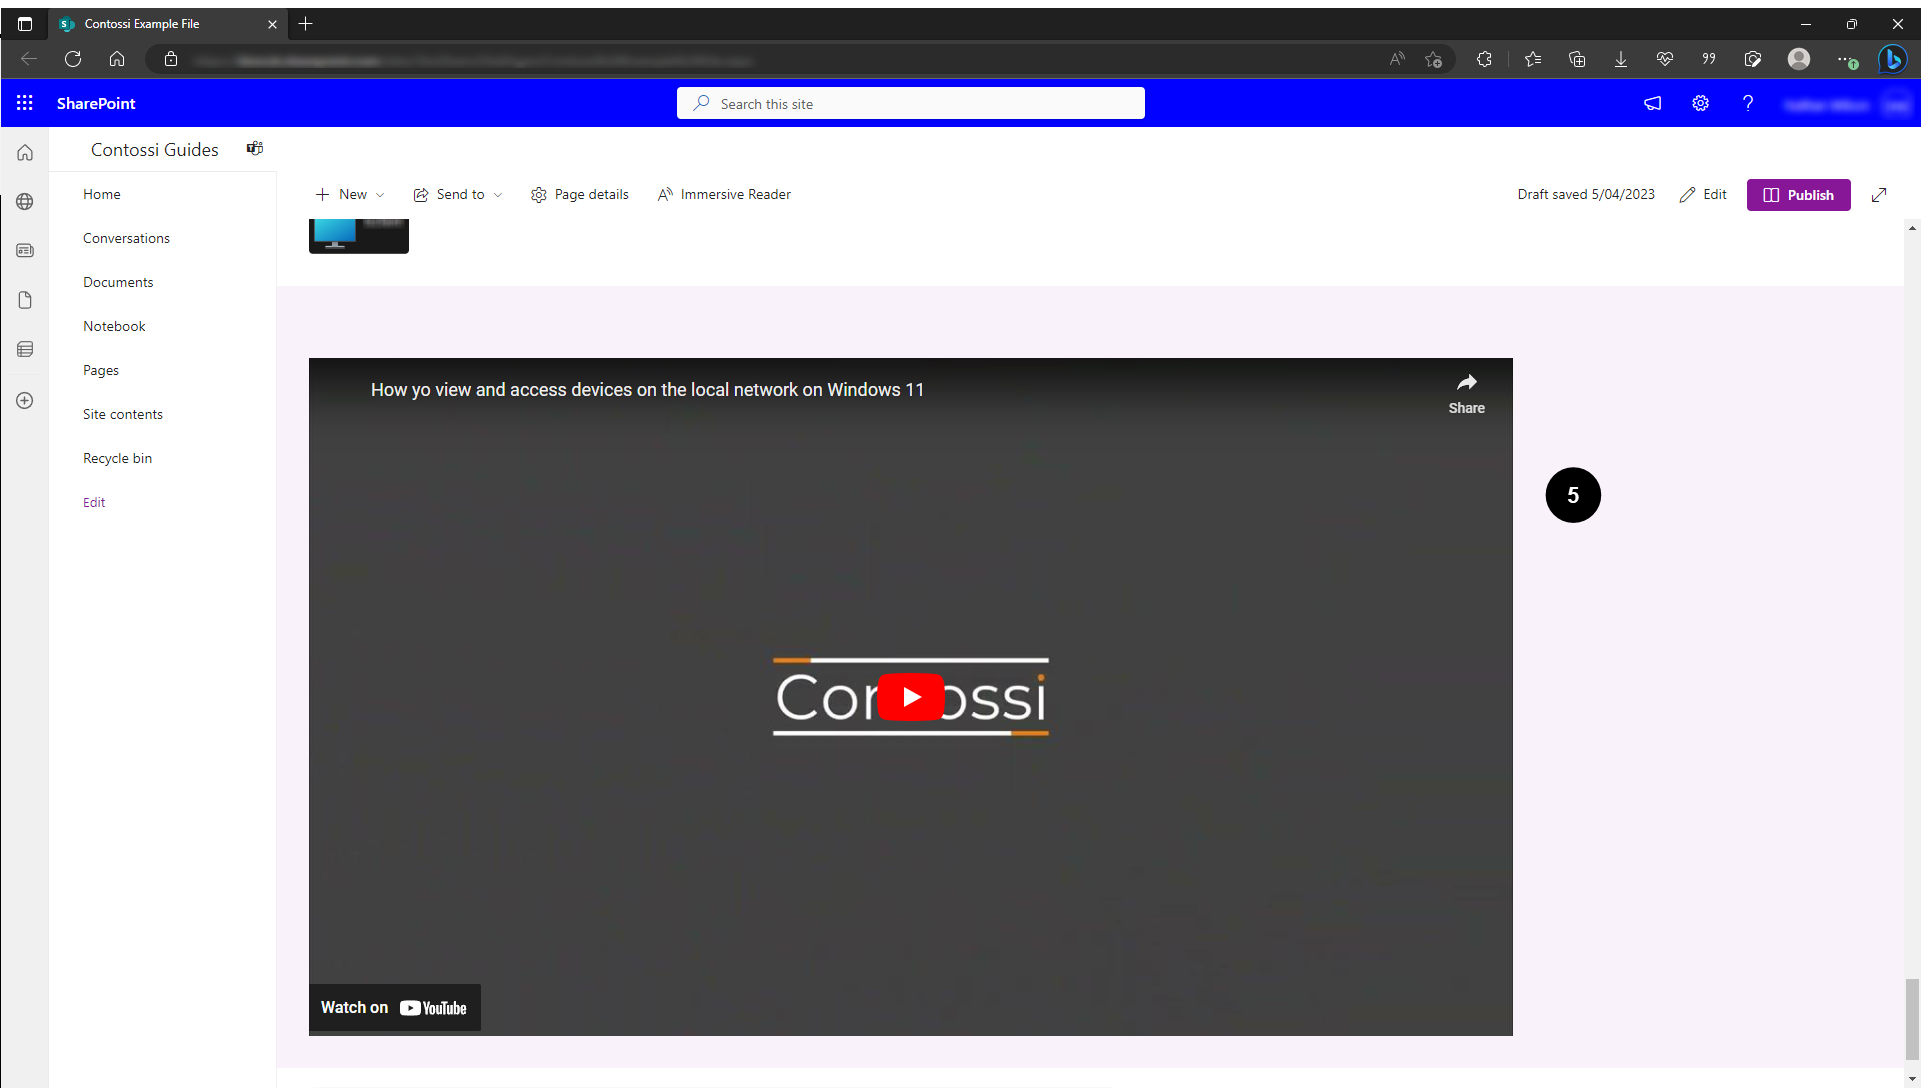Open the help question mark icon

click(x=1747, y=103)
